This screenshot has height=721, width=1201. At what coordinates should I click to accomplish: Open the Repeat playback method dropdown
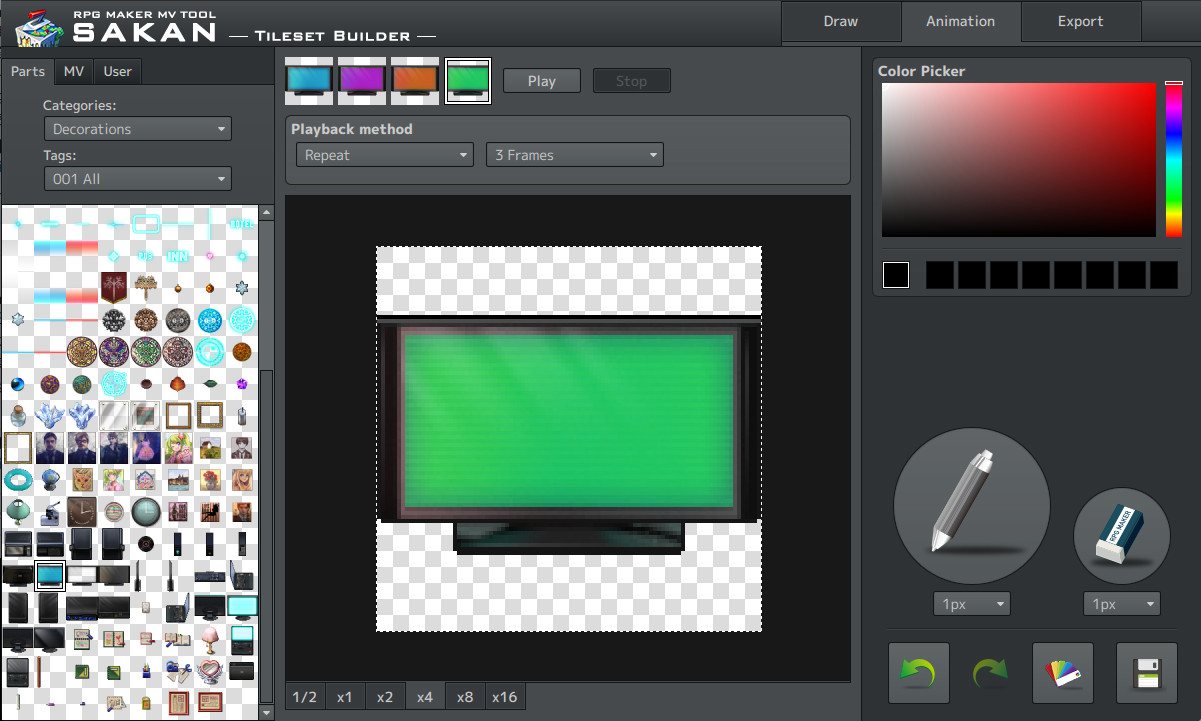point(383,155)
